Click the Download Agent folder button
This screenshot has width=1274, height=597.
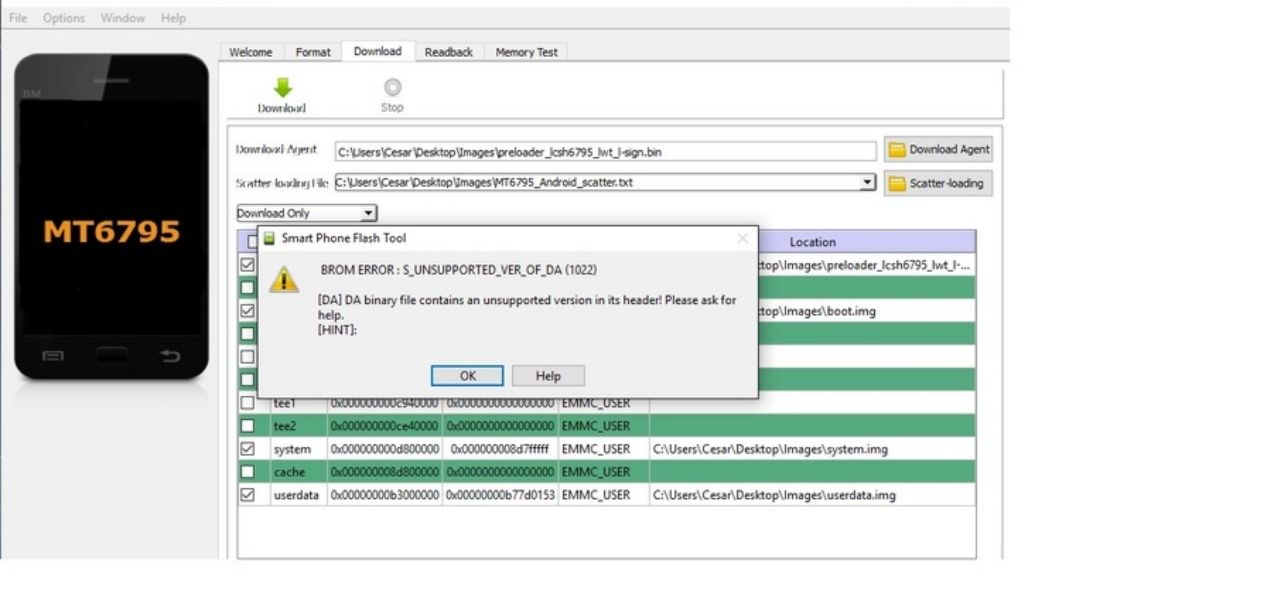click(x=938, y=150)
